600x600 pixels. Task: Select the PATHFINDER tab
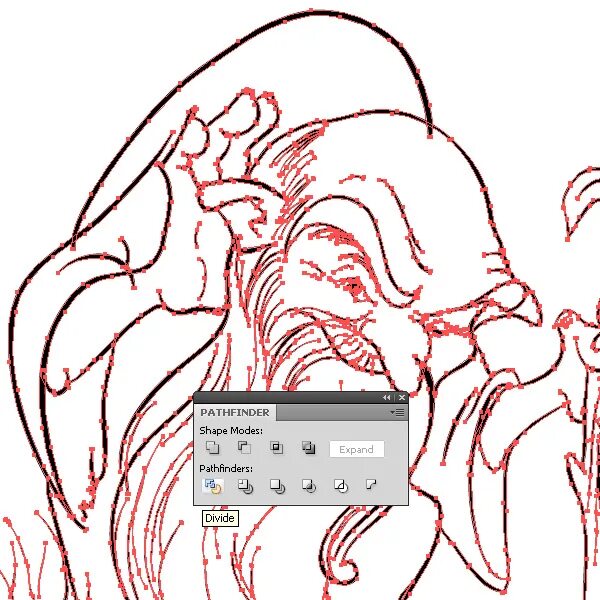235,412
